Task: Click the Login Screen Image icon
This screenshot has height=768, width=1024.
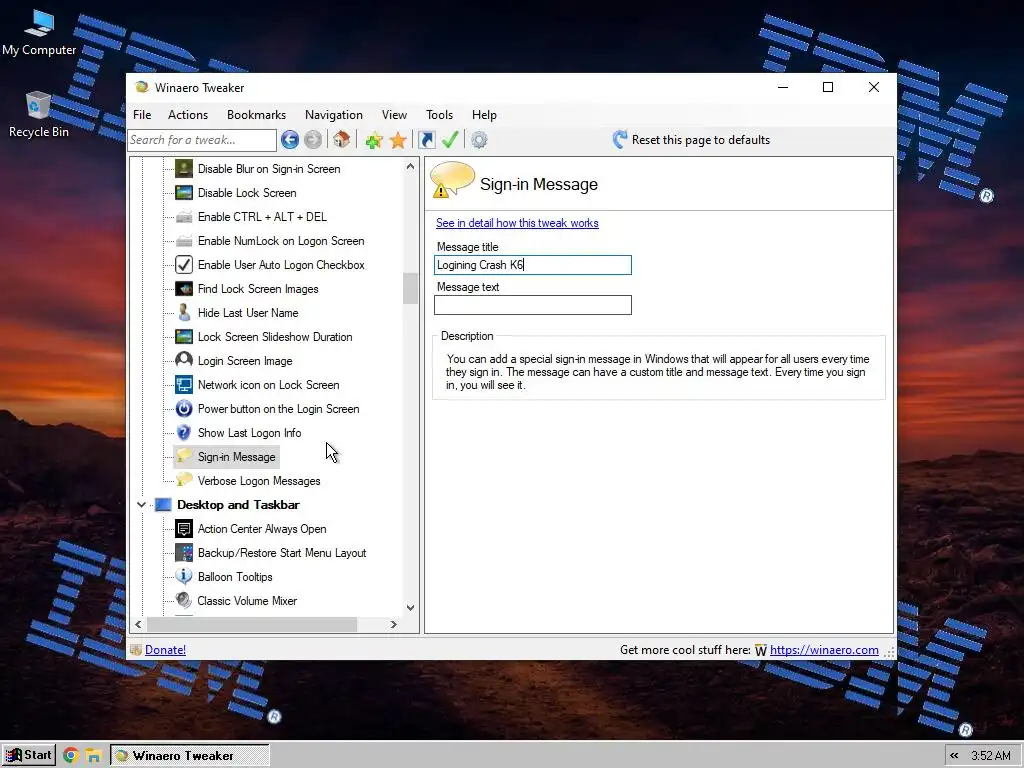Action: point(184,360)
